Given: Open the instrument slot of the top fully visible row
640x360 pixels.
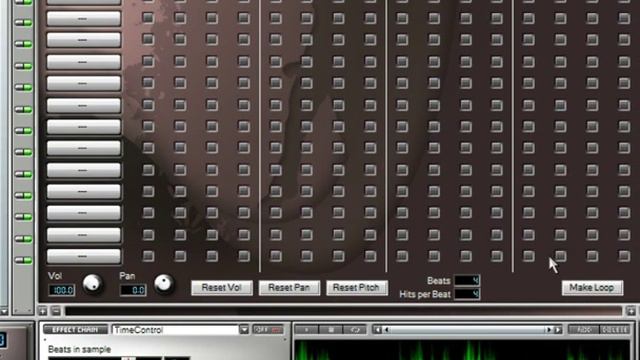Looking at the screenshot, I should pos(84,18).
